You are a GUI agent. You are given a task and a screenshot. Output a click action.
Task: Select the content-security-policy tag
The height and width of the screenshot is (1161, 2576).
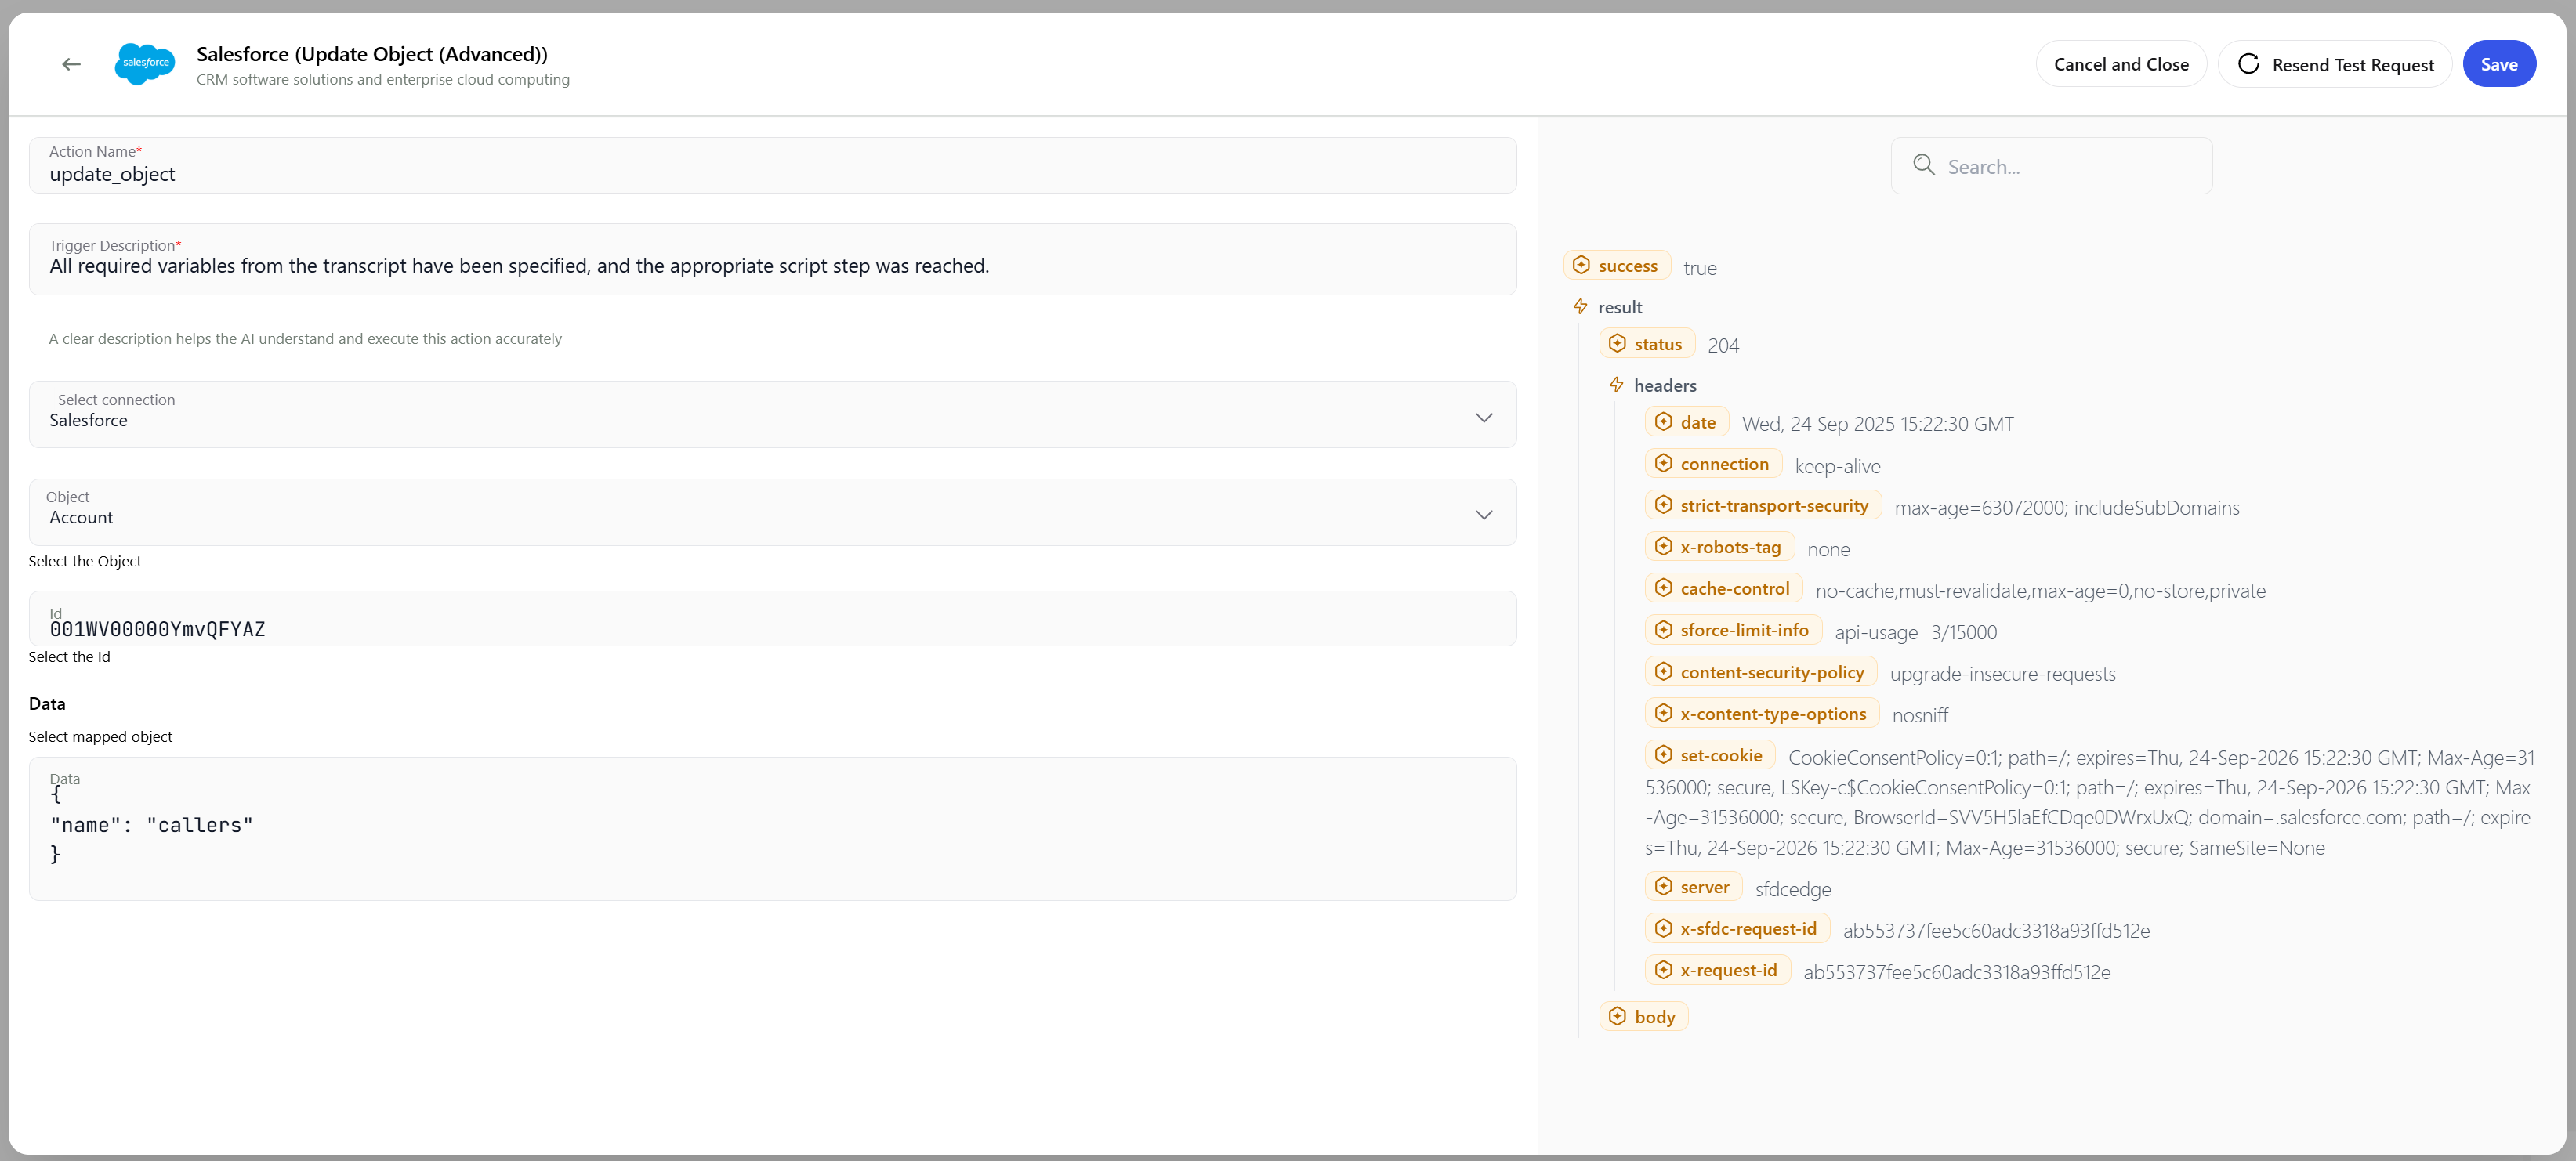[1760, 672]
